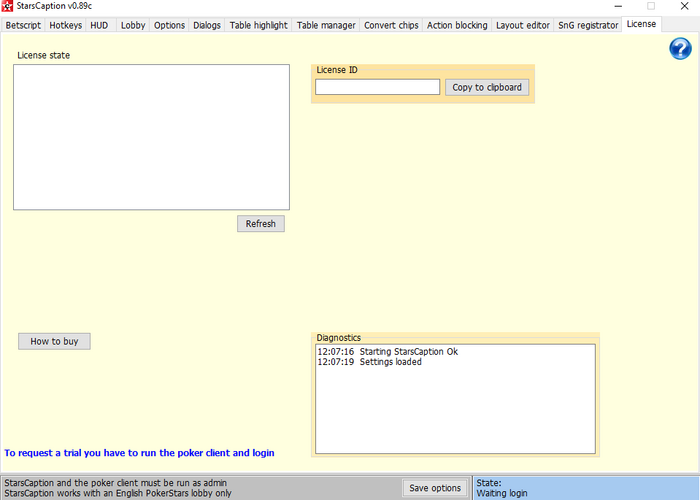Select the SnG registrator tab
The image size is (700, 500).
pos(588,25)
